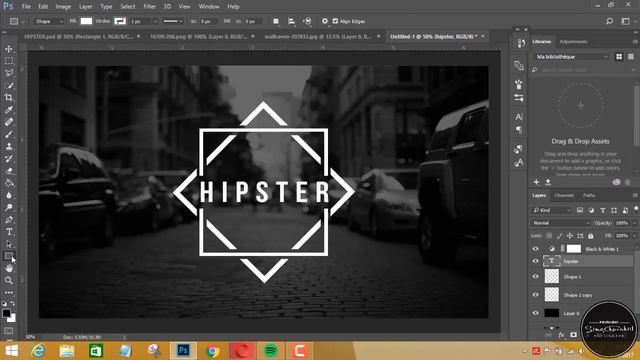
Task: Open the Filter menu
Action: (x=149, y=7)
